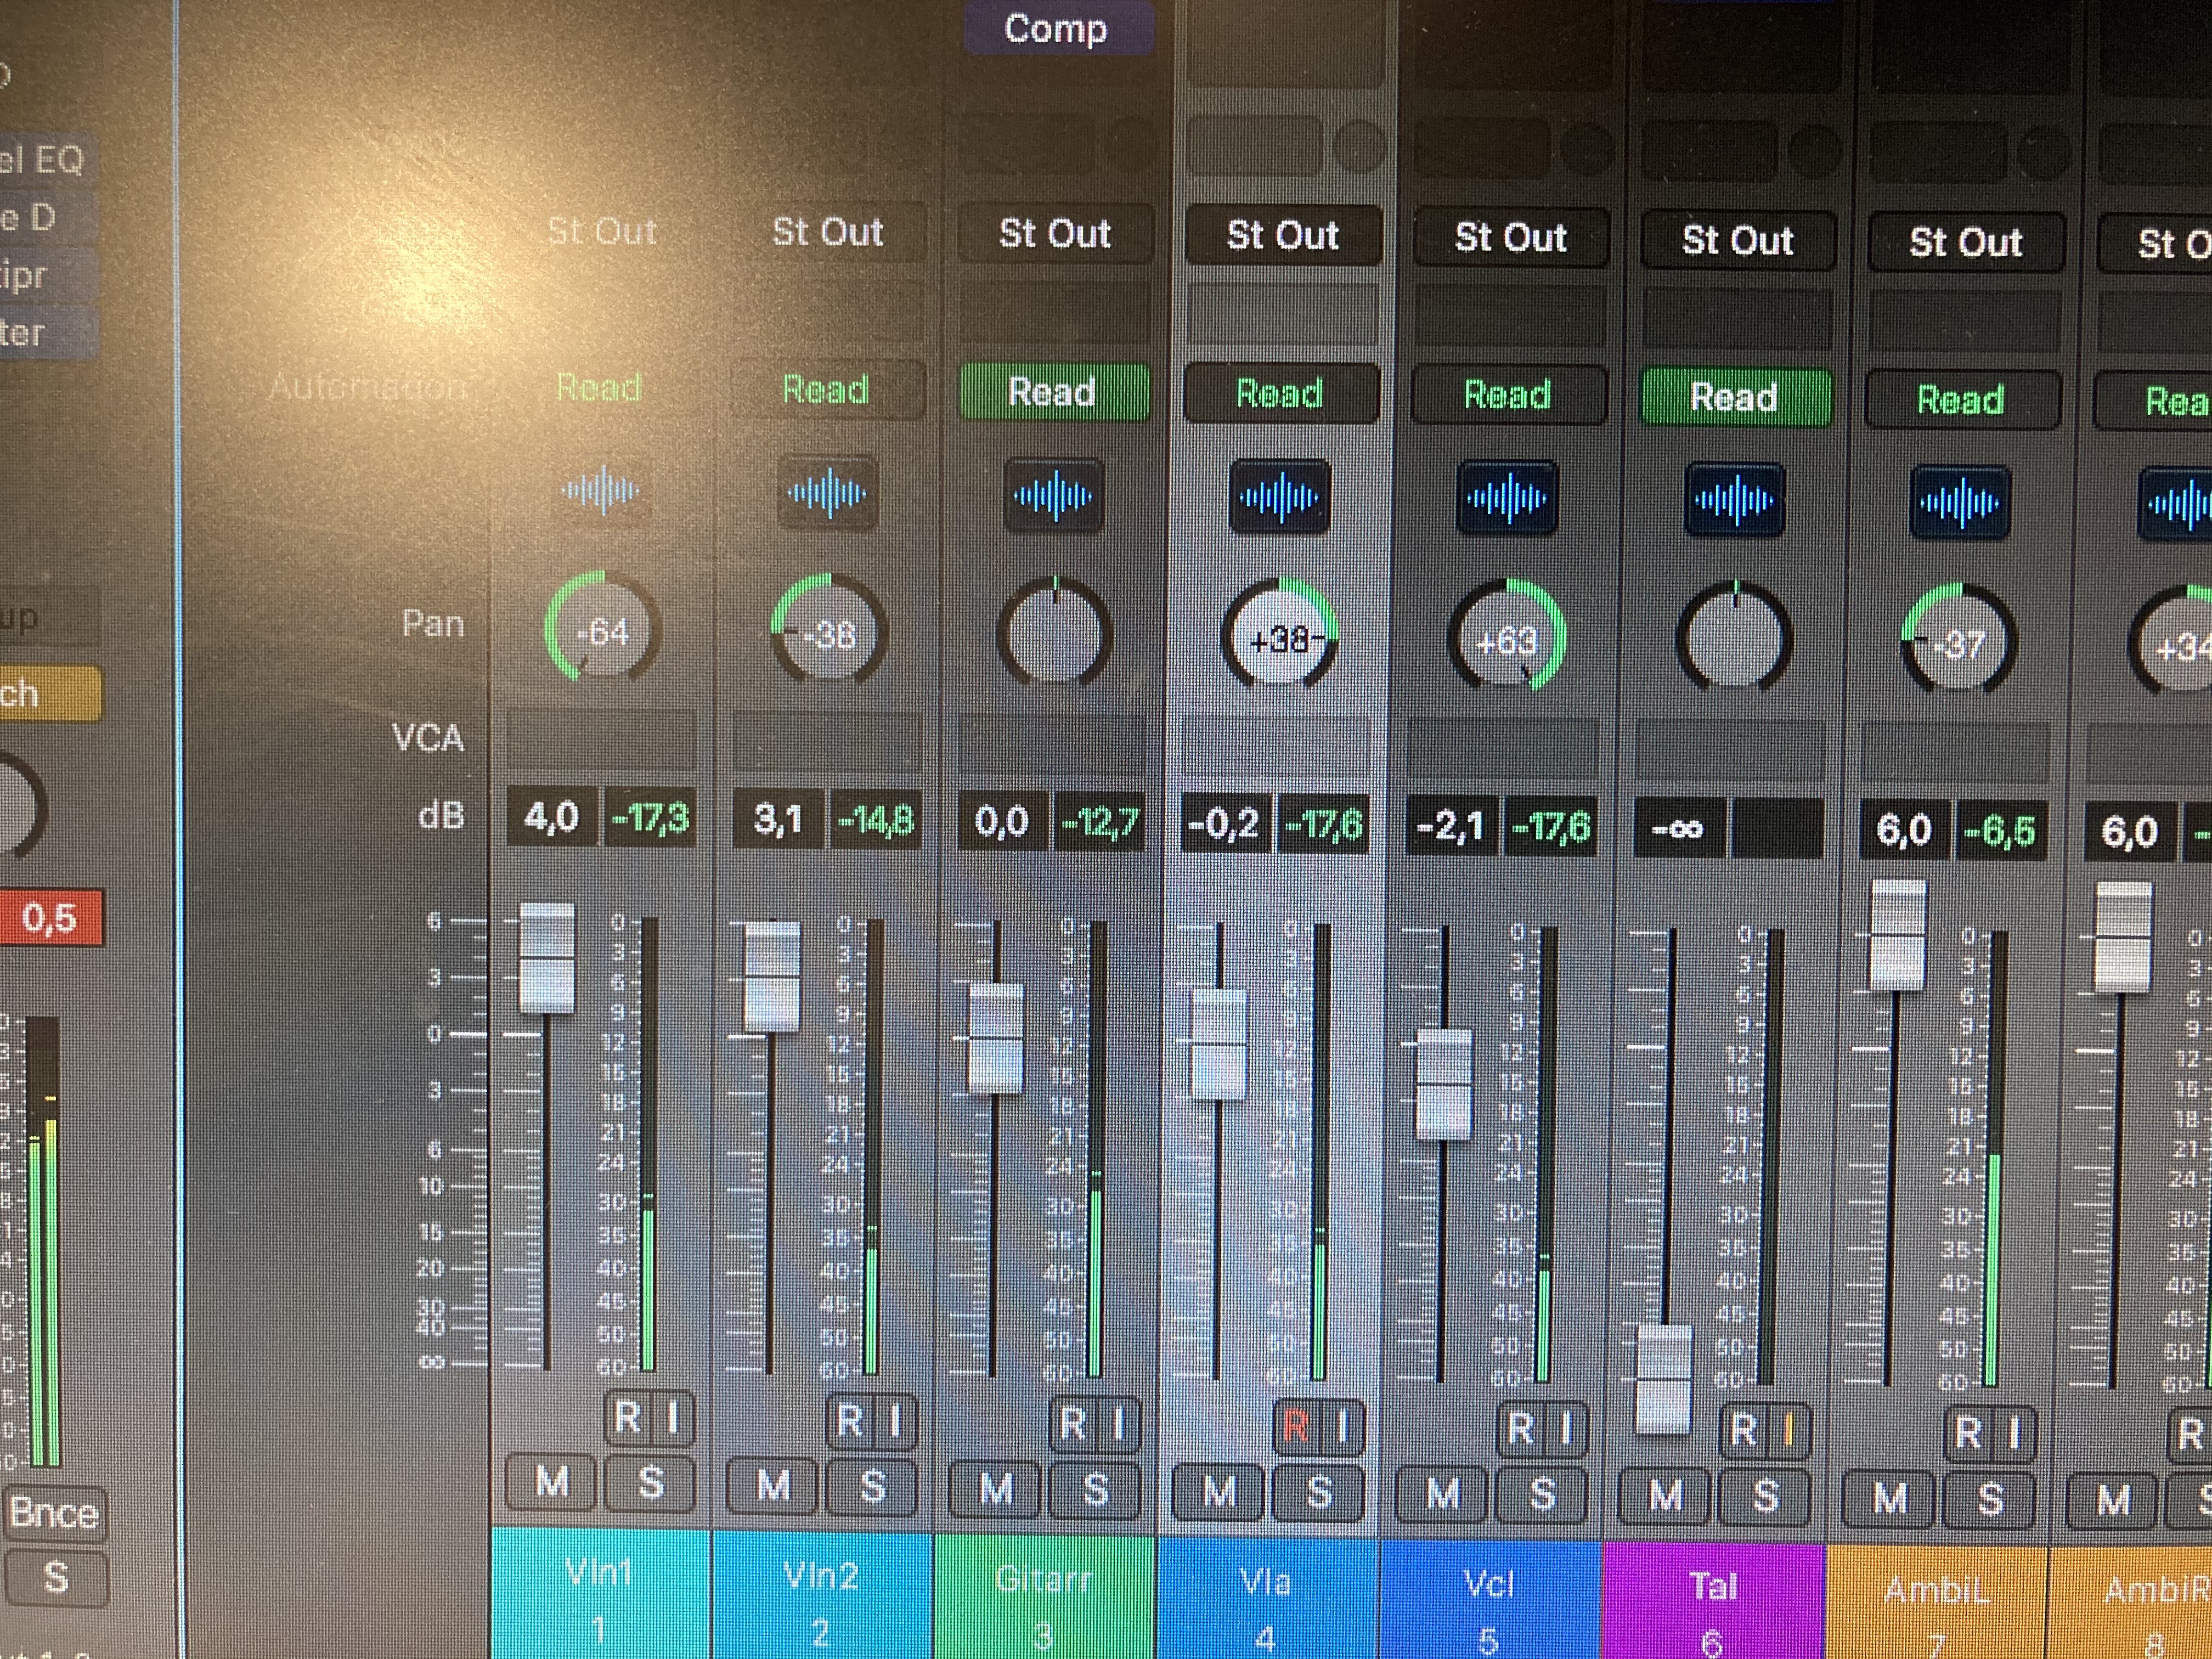Solo the output strip with S below Bnce

pos(56,1577)
